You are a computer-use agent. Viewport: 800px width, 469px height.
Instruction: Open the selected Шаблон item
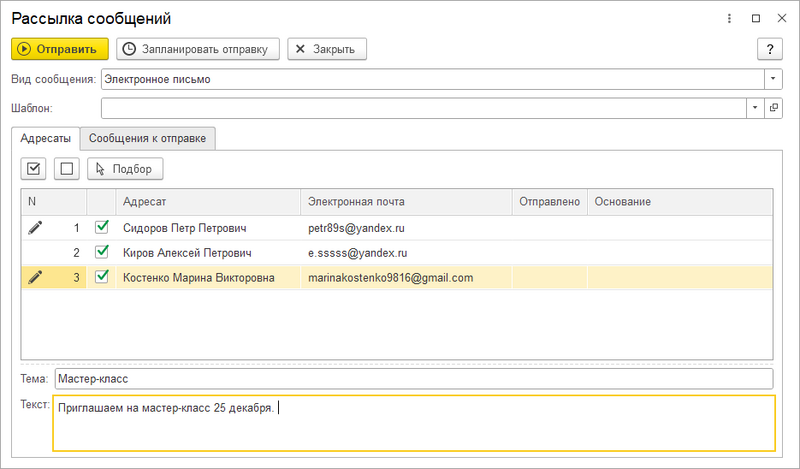click(x=773, y=108)
